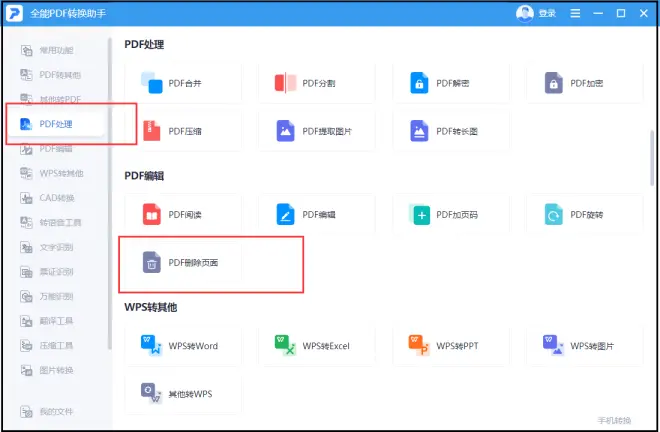This screenshot has height=432, width=660.
Task: Select PDF处理 in the sidebar
Action: pos(56,124)
